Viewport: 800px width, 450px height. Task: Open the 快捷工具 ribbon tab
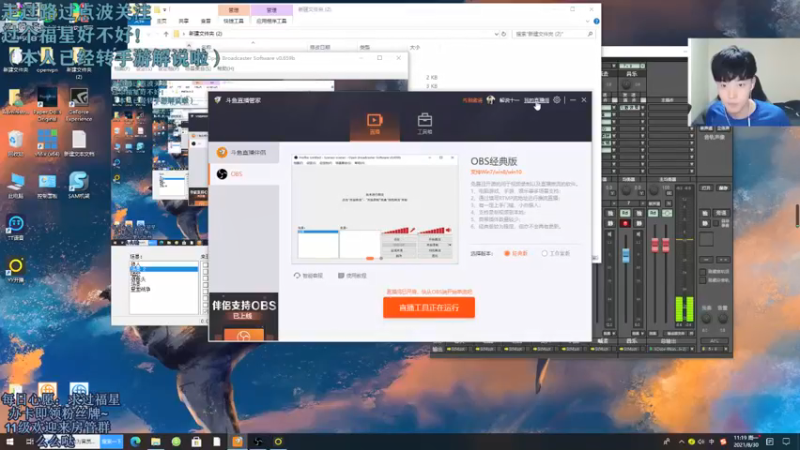pyautogui.click(x=233, y=21)
